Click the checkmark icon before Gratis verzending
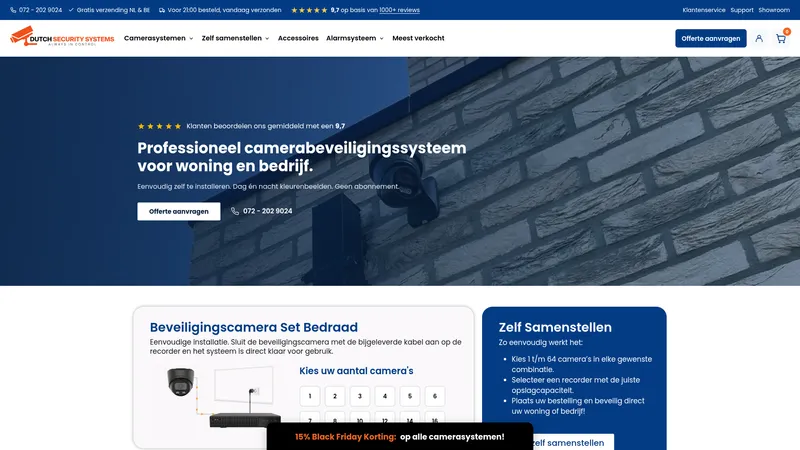The height and width of the screenshot is (450, 800). (x=71, y=10)
